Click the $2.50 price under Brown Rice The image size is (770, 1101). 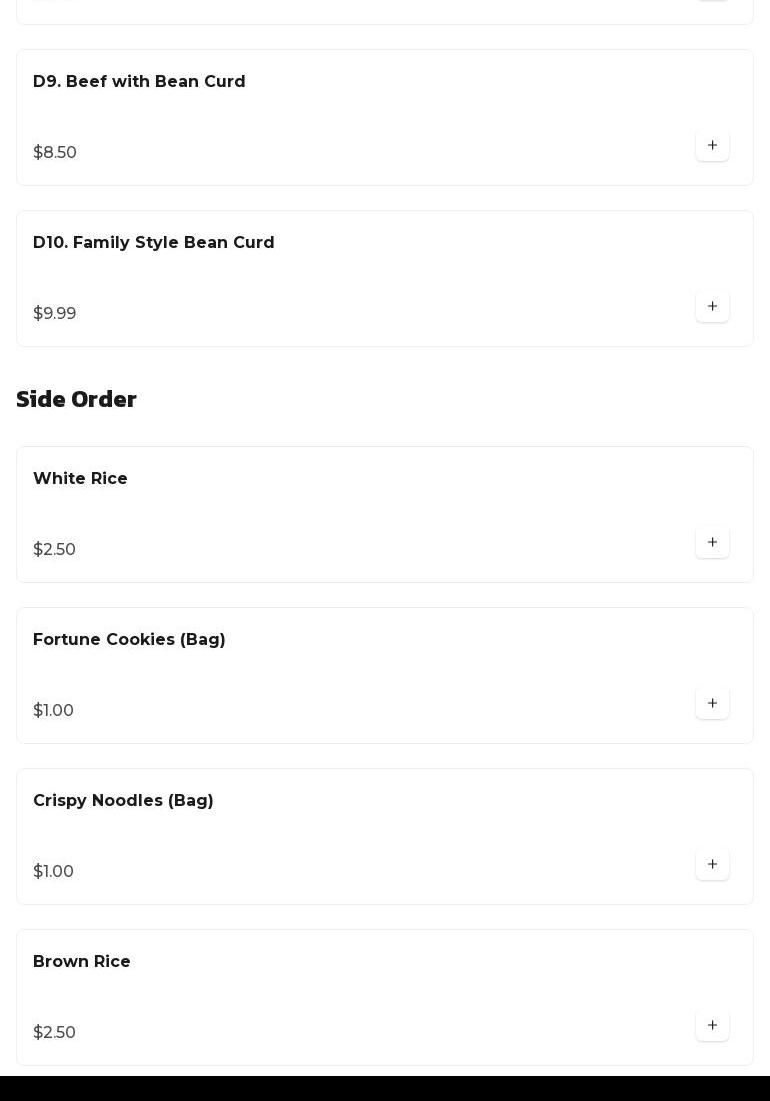tap(55, 1033)
